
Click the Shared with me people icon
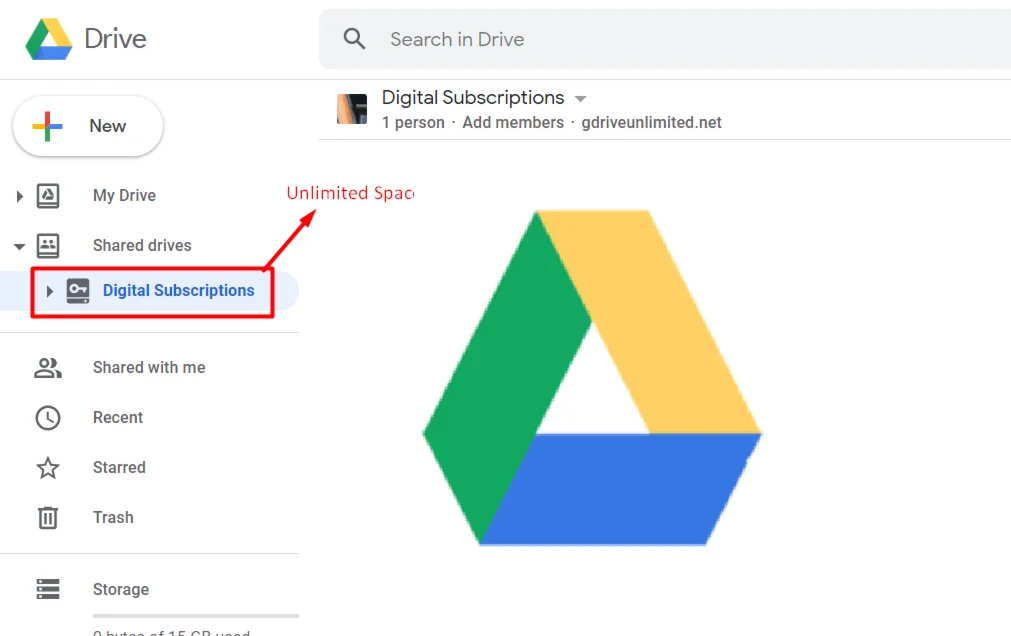pos(48,368)
